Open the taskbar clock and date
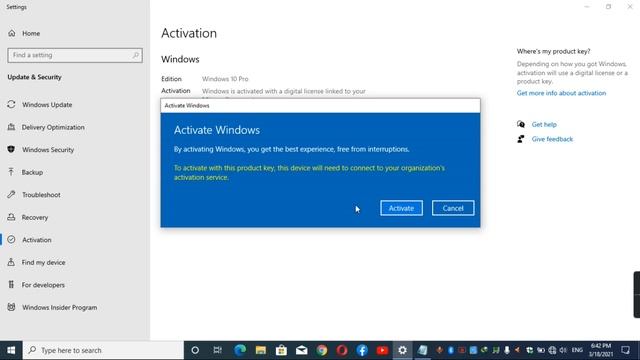The width and height of the screenshot is (640, 360). pyautogui.click(x=601, y=350)
